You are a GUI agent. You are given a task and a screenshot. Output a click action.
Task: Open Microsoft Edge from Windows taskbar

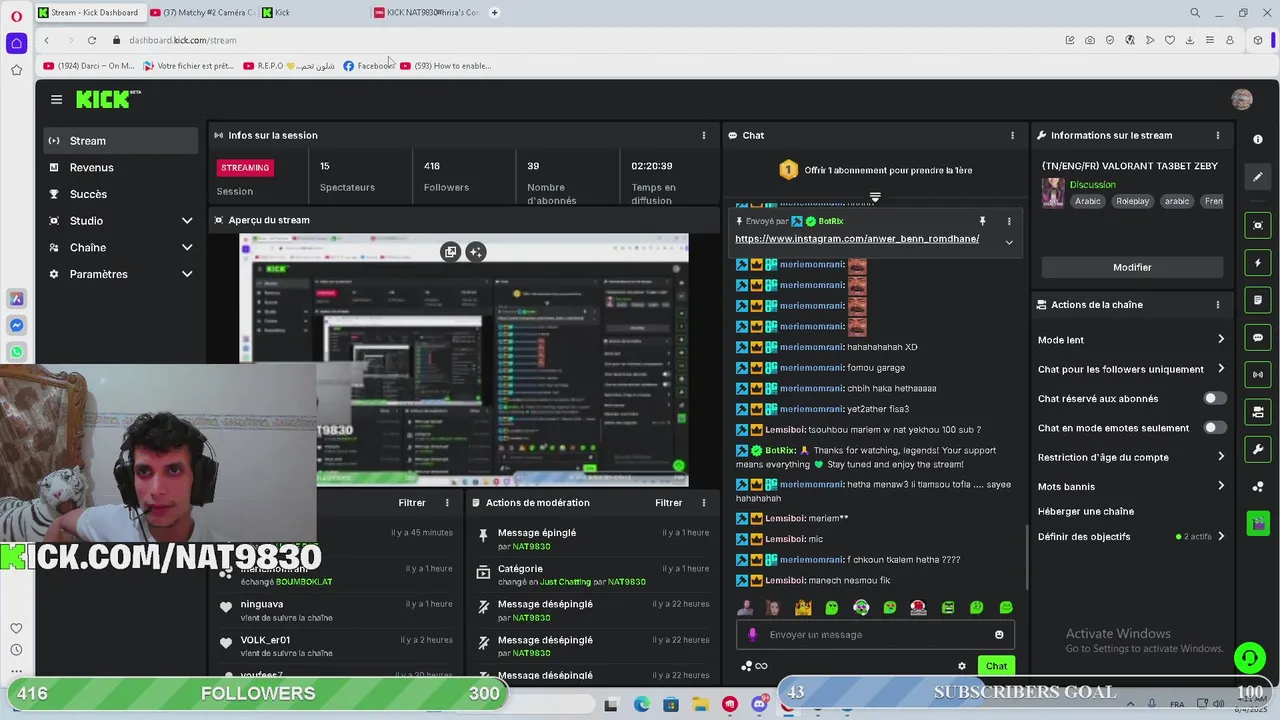641,705
